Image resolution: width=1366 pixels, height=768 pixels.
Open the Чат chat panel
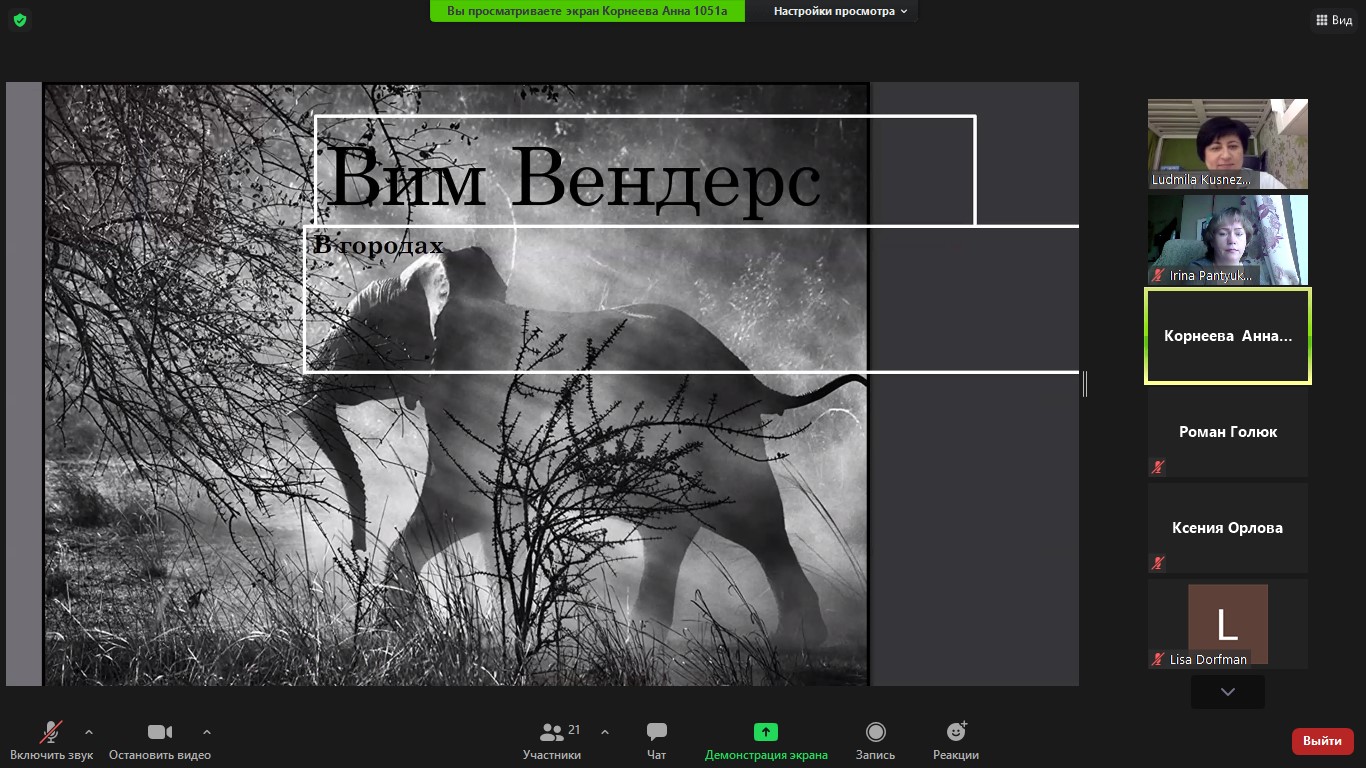coord(657,740)
